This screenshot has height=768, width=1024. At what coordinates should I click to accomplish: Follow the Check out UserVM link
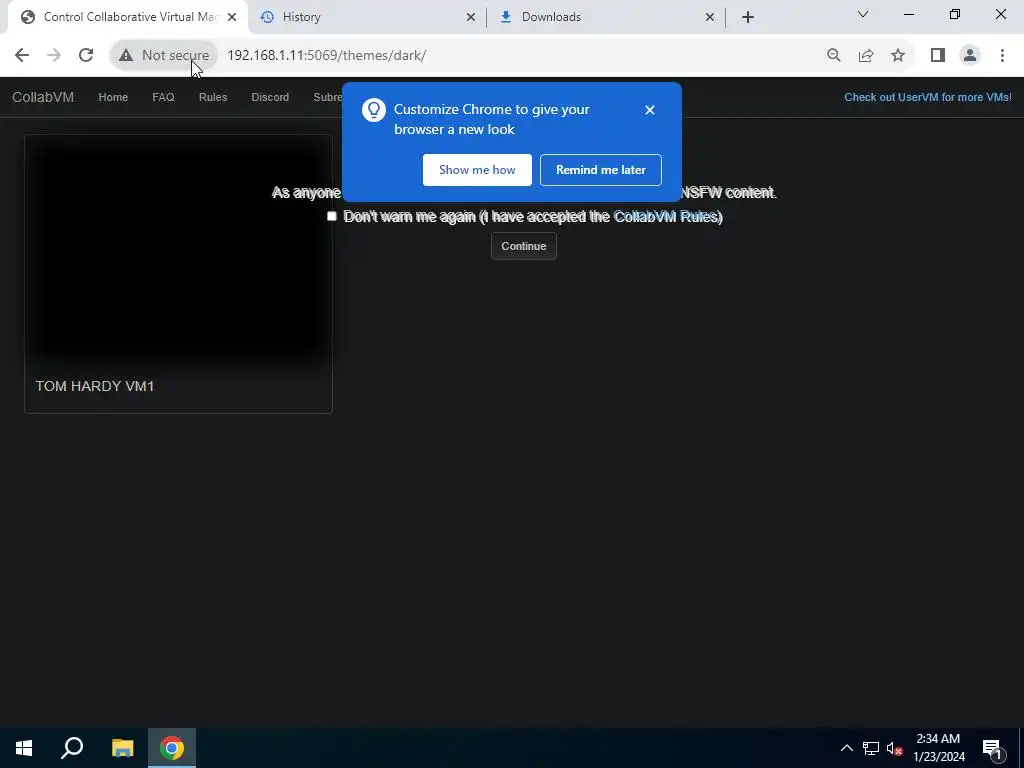tap(927, 97)
